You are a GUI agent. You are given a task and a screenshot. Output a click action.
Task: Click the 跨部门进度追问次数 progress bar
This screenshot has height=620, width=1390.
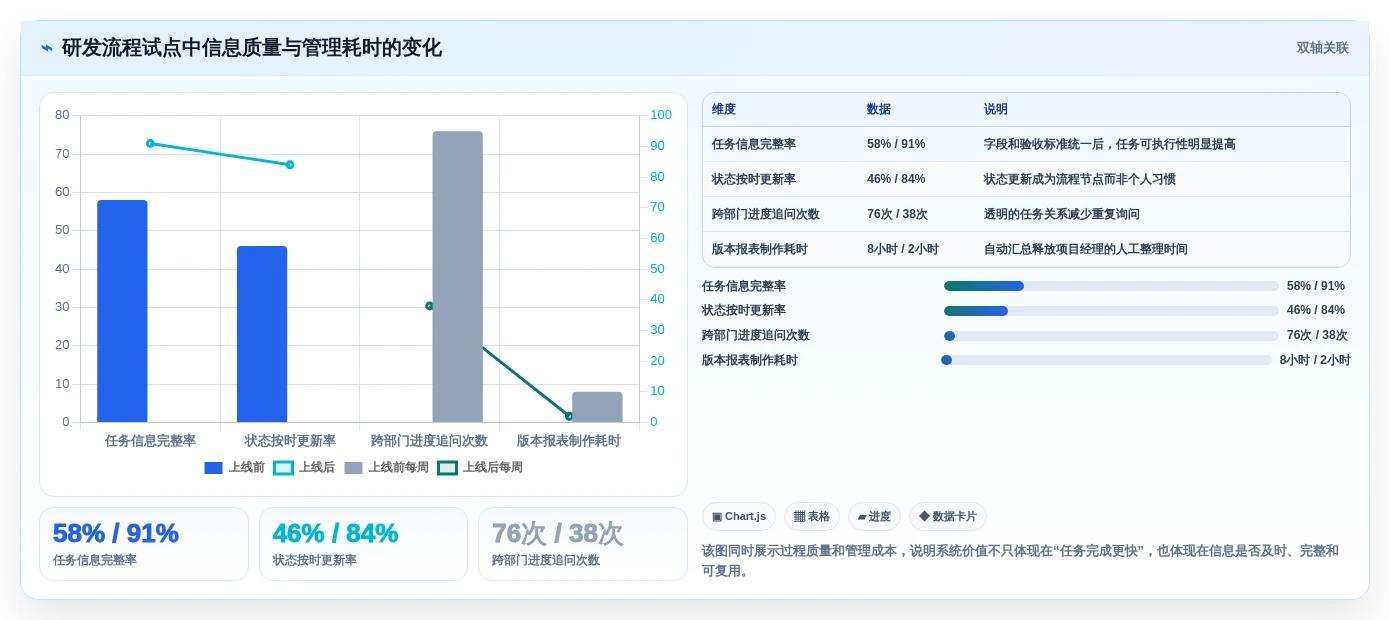tap(1111, 335)
